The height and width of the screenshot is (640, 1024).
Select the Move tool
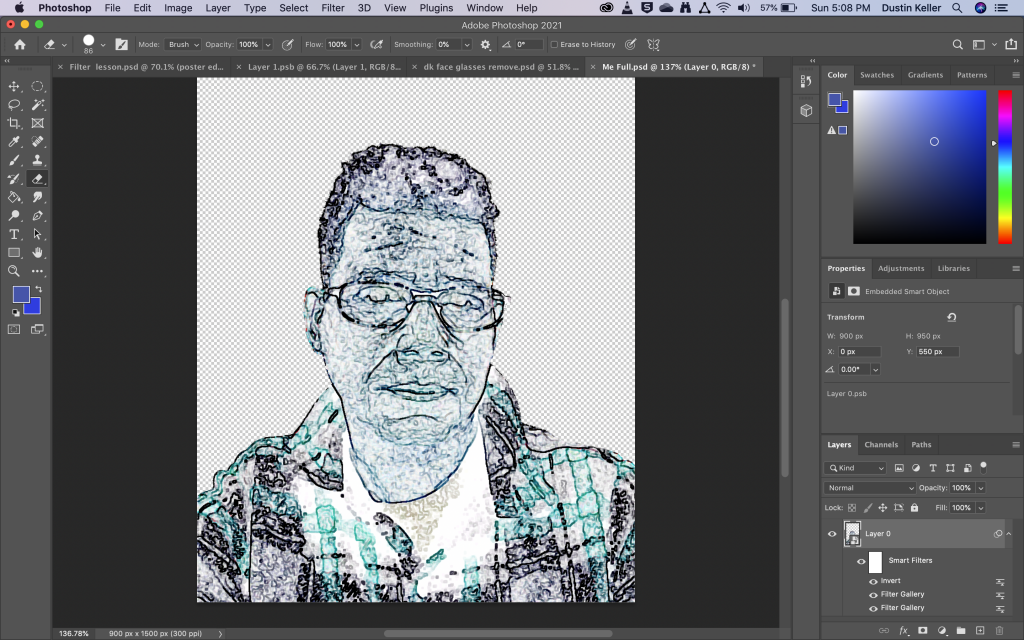tap(14, 87)
